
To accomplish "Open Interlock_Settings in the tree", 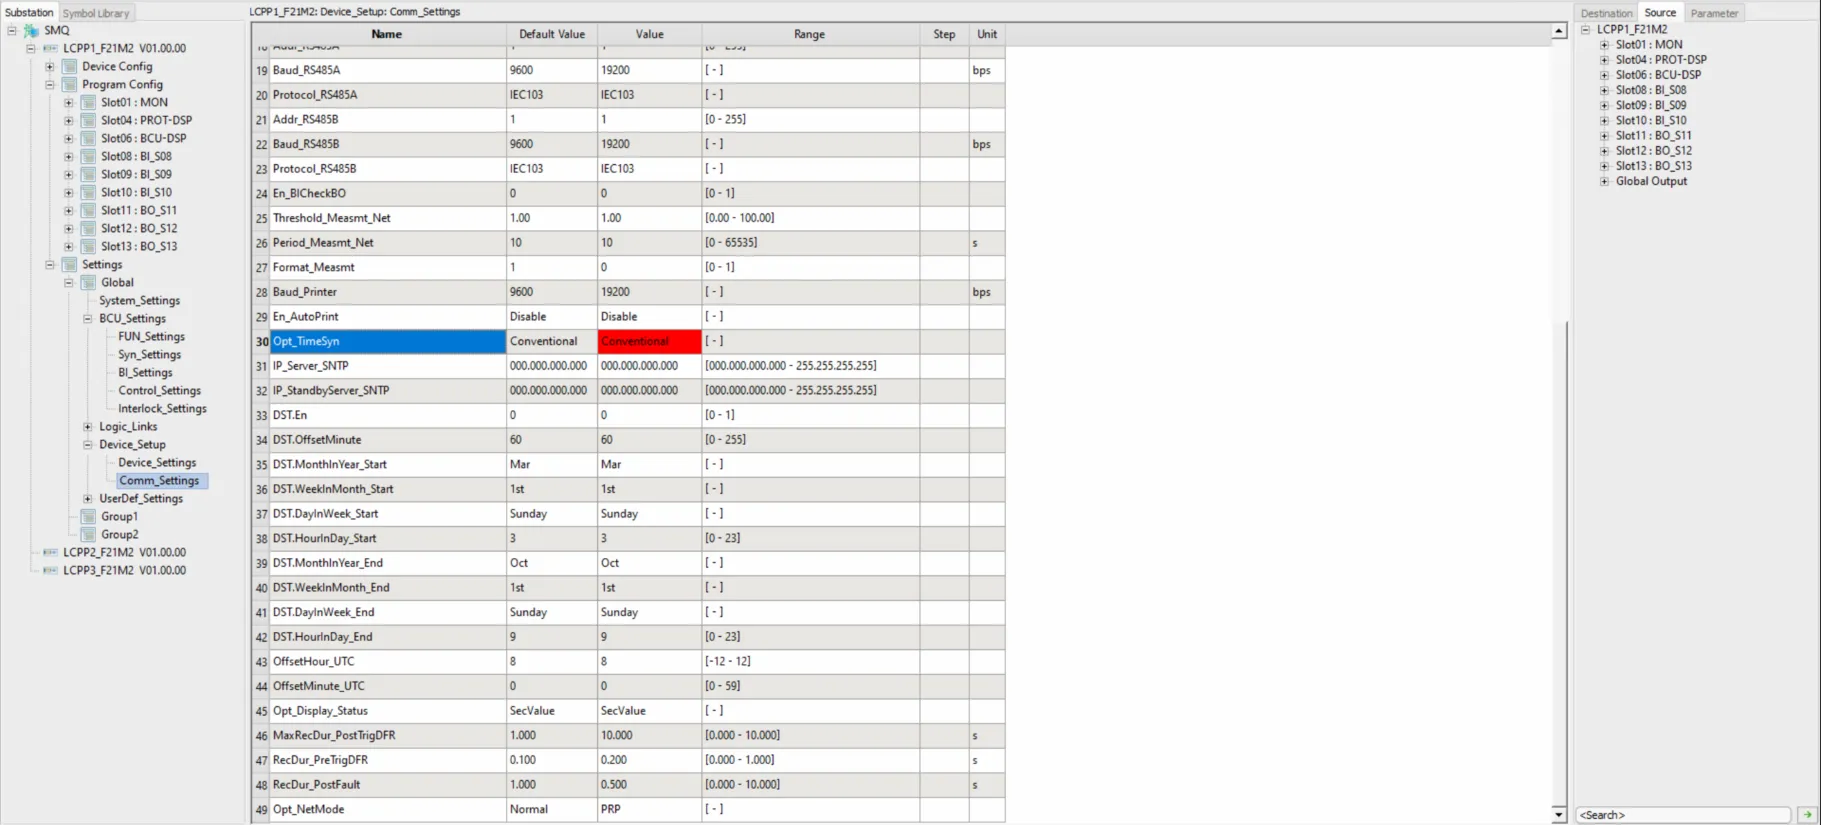I will coord(162,408).
